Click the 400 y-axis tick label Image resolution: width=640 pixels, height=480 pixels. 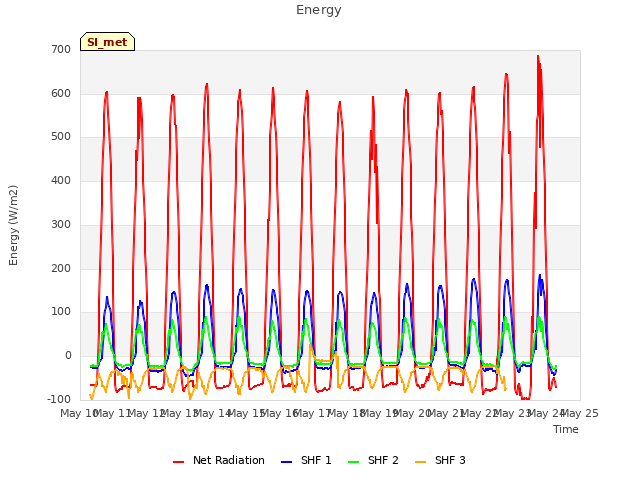click(x=61, y=180)
